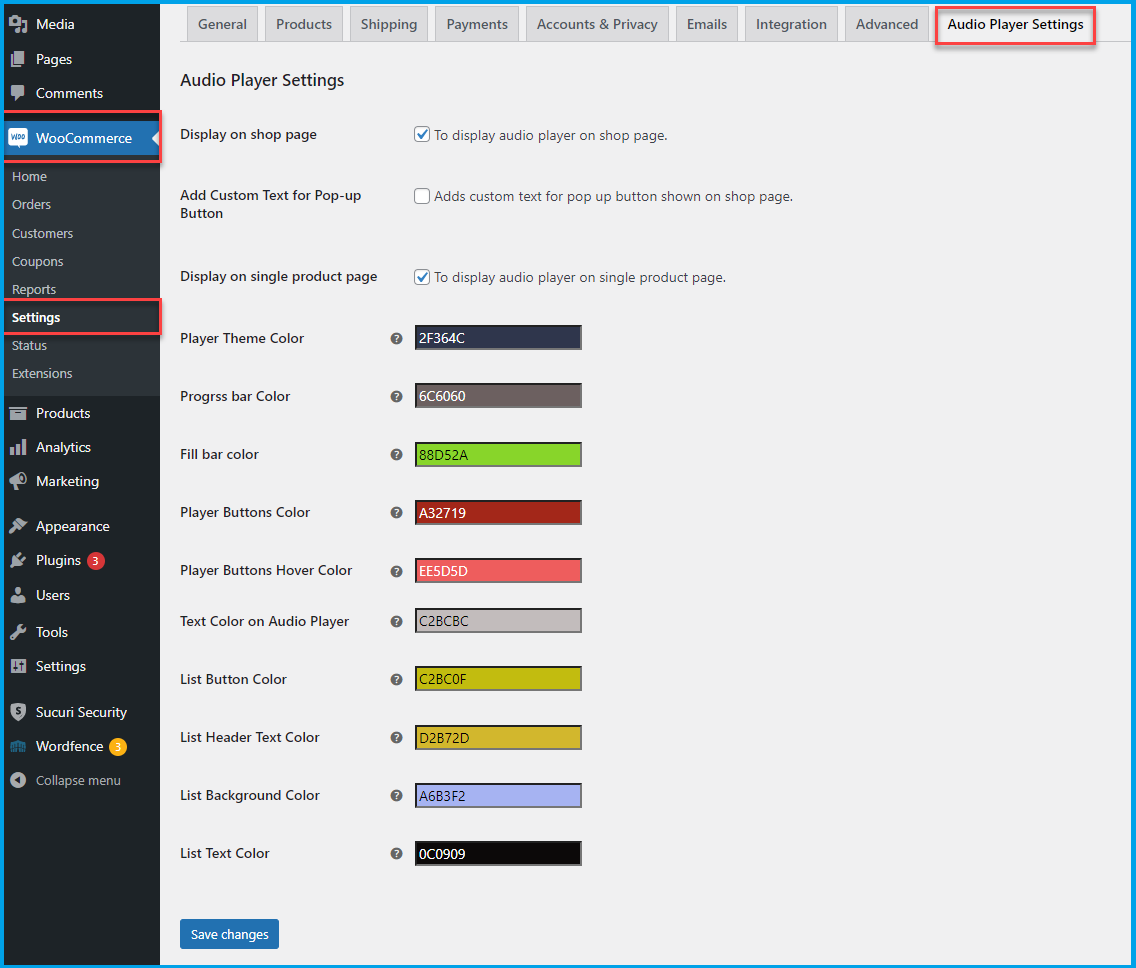Image resolution: width=1136 pixels, height=968 pixels.
Task: Click the Sucuri Security shield icon
Action: tap(18, 712)
